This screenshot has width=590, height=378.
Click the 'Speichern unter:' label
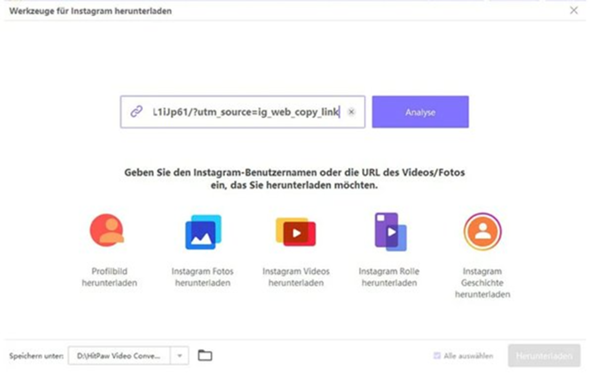pyautogui.click(x=36, y=356)
